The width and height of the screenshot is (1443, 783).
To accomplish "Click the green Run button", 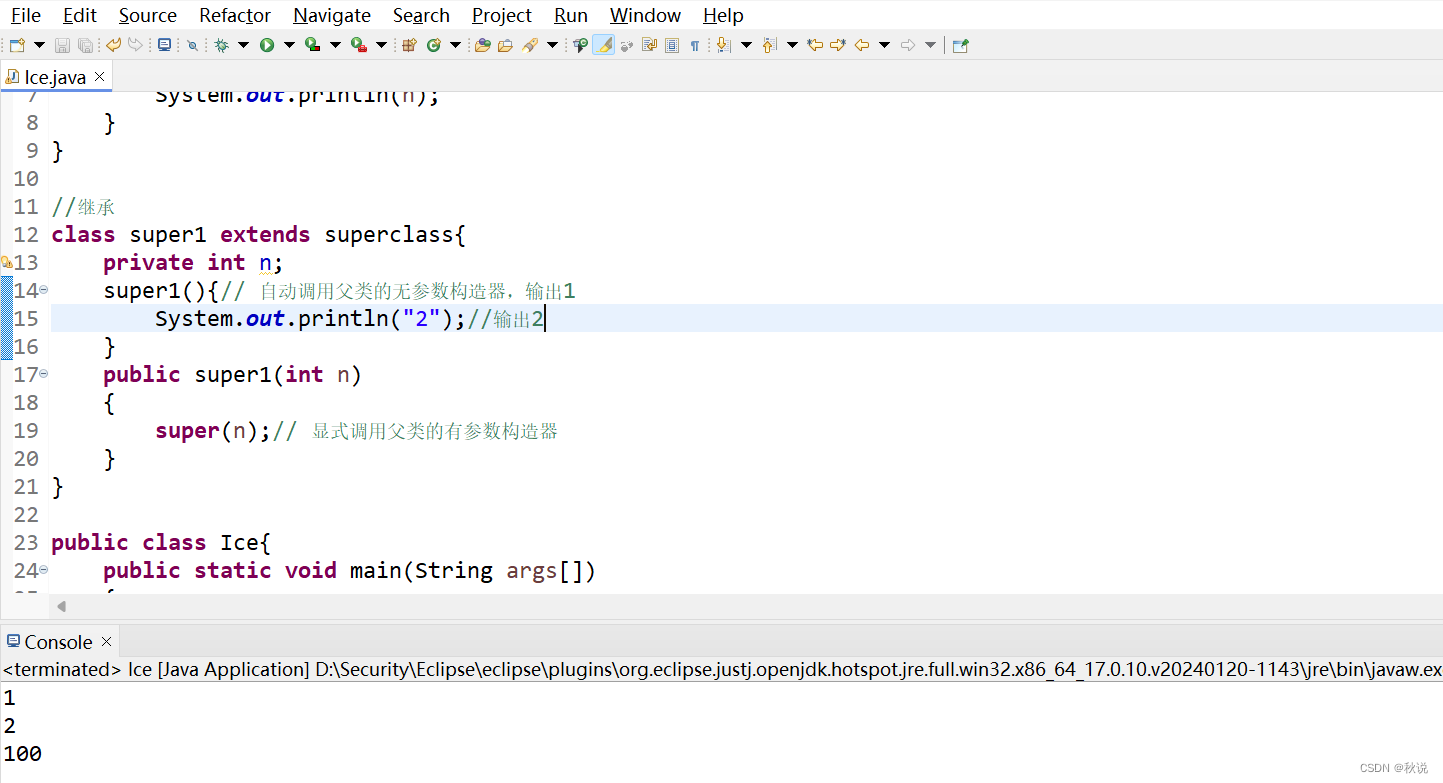I will click(267, 45).
